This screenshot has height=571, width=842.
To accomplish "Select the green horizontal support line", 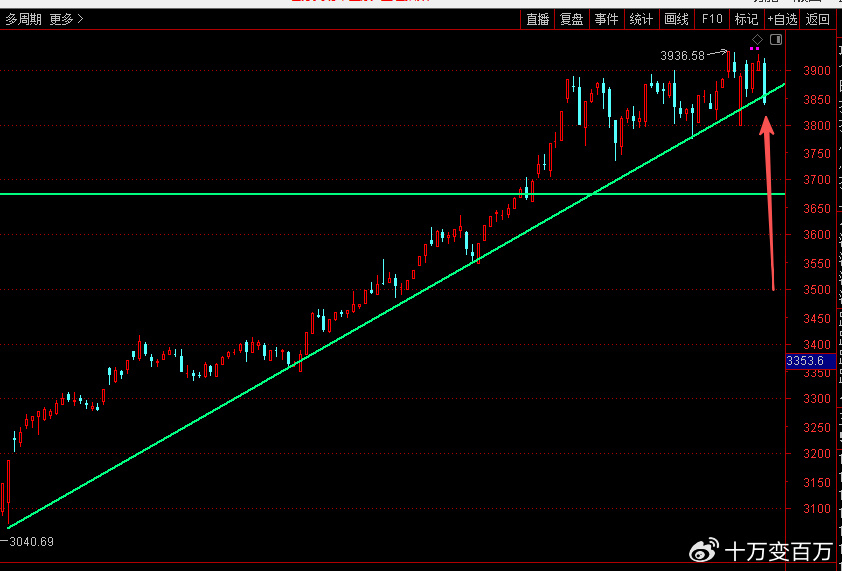I will 300,194.
